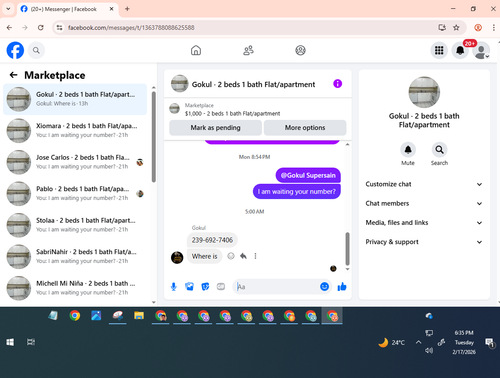Screen dimensions: 500x378
Task: Open the notifications bell with 20+ badge
Action: point(460,50)
